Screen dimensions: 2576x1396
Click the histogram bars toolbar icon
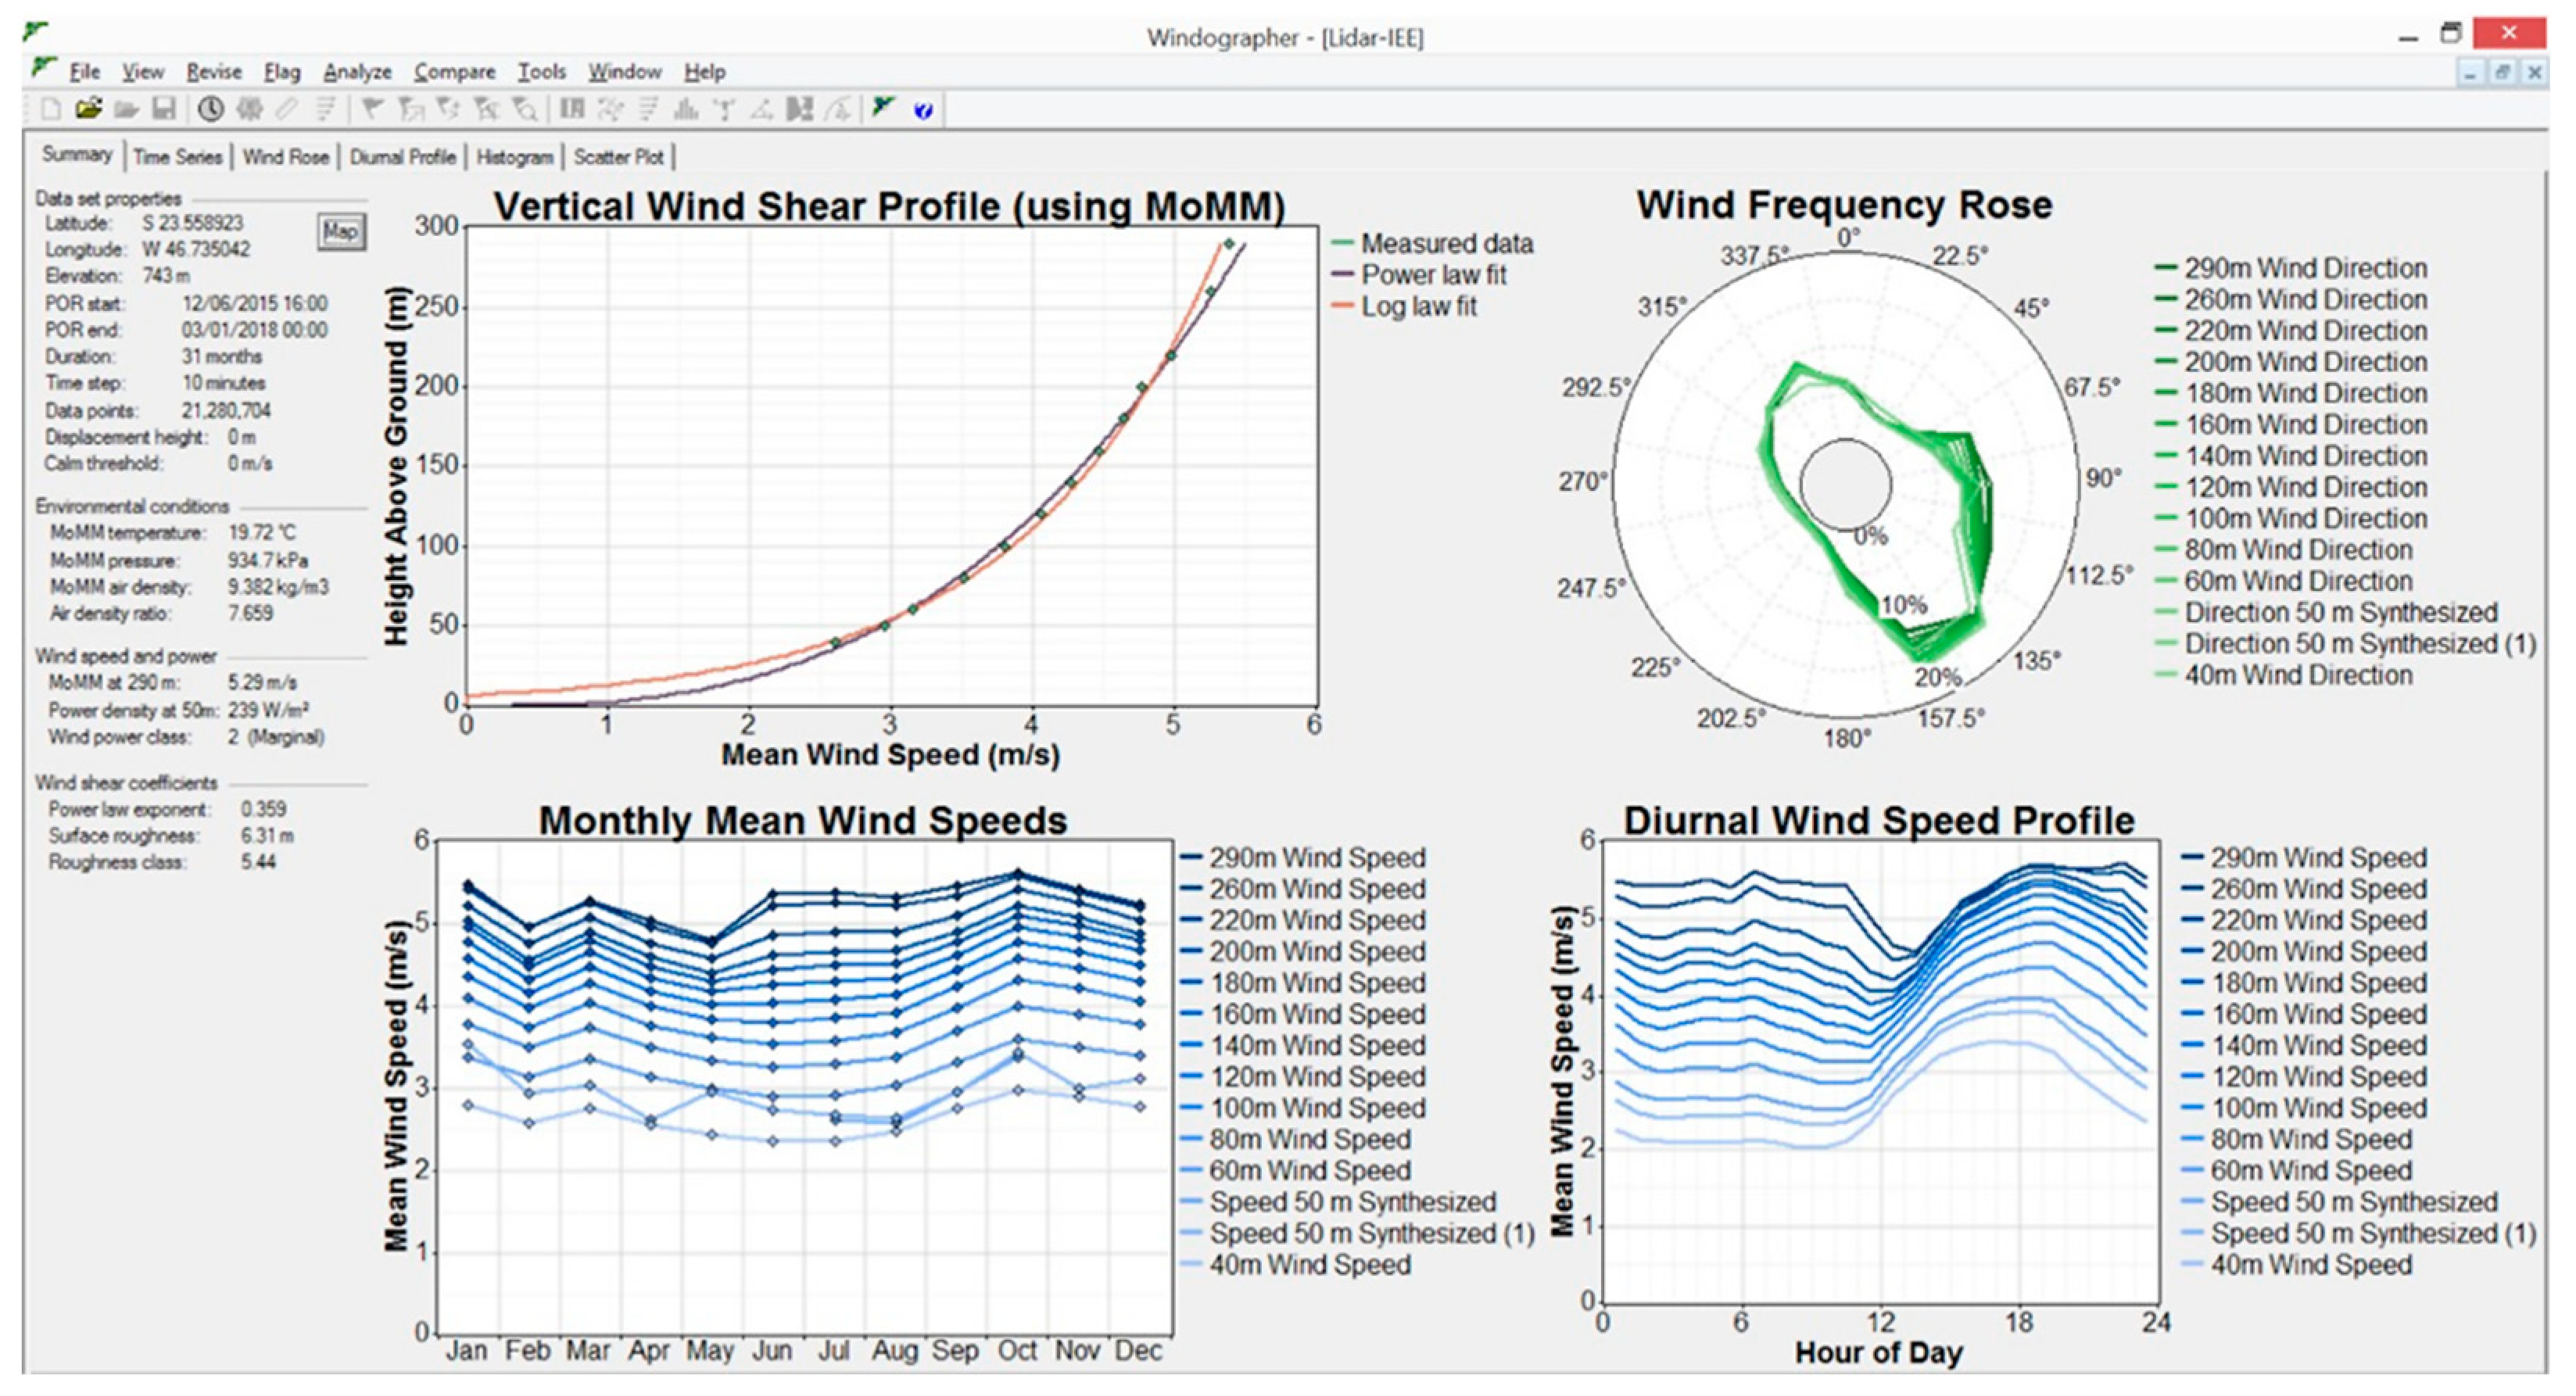coord(686,109)
